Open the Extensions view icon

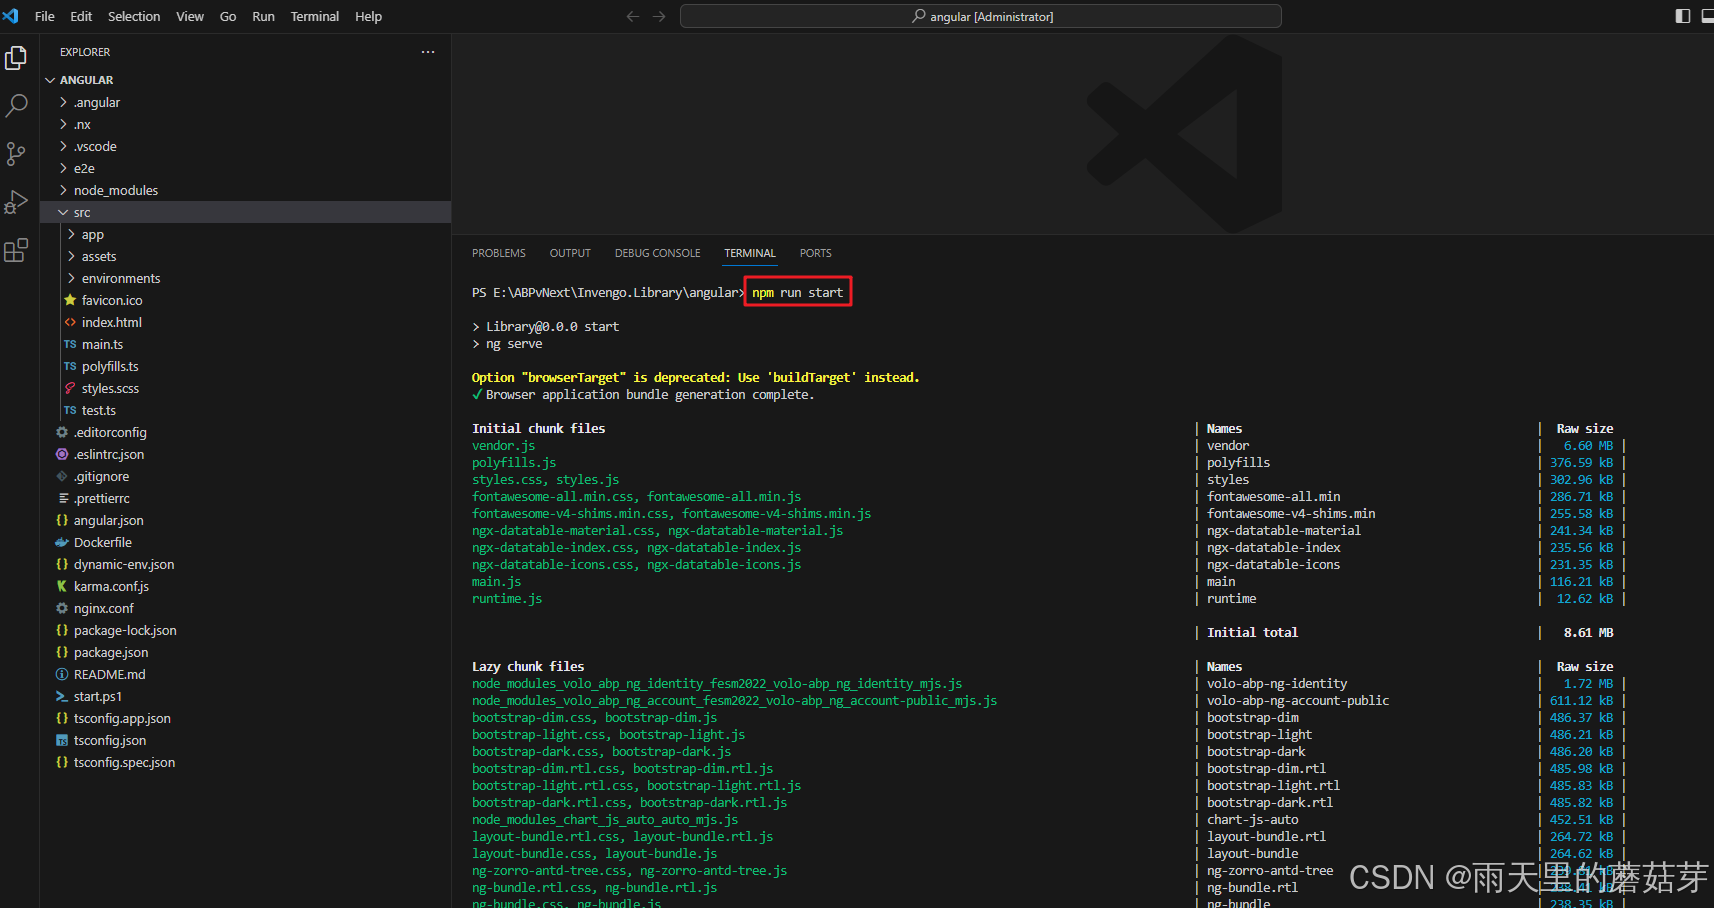point(16,250)
